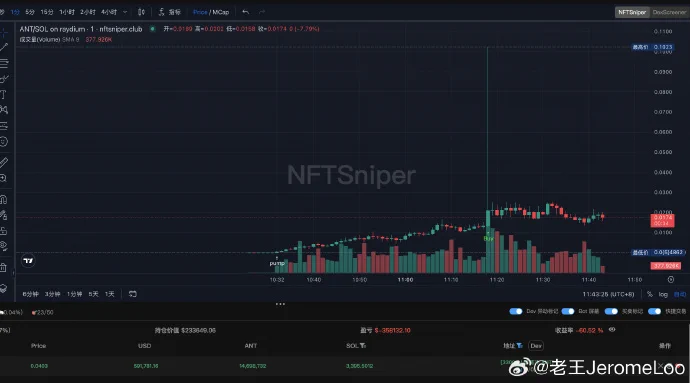Sort by the SOL column filter icon

[x=363, y=346]
